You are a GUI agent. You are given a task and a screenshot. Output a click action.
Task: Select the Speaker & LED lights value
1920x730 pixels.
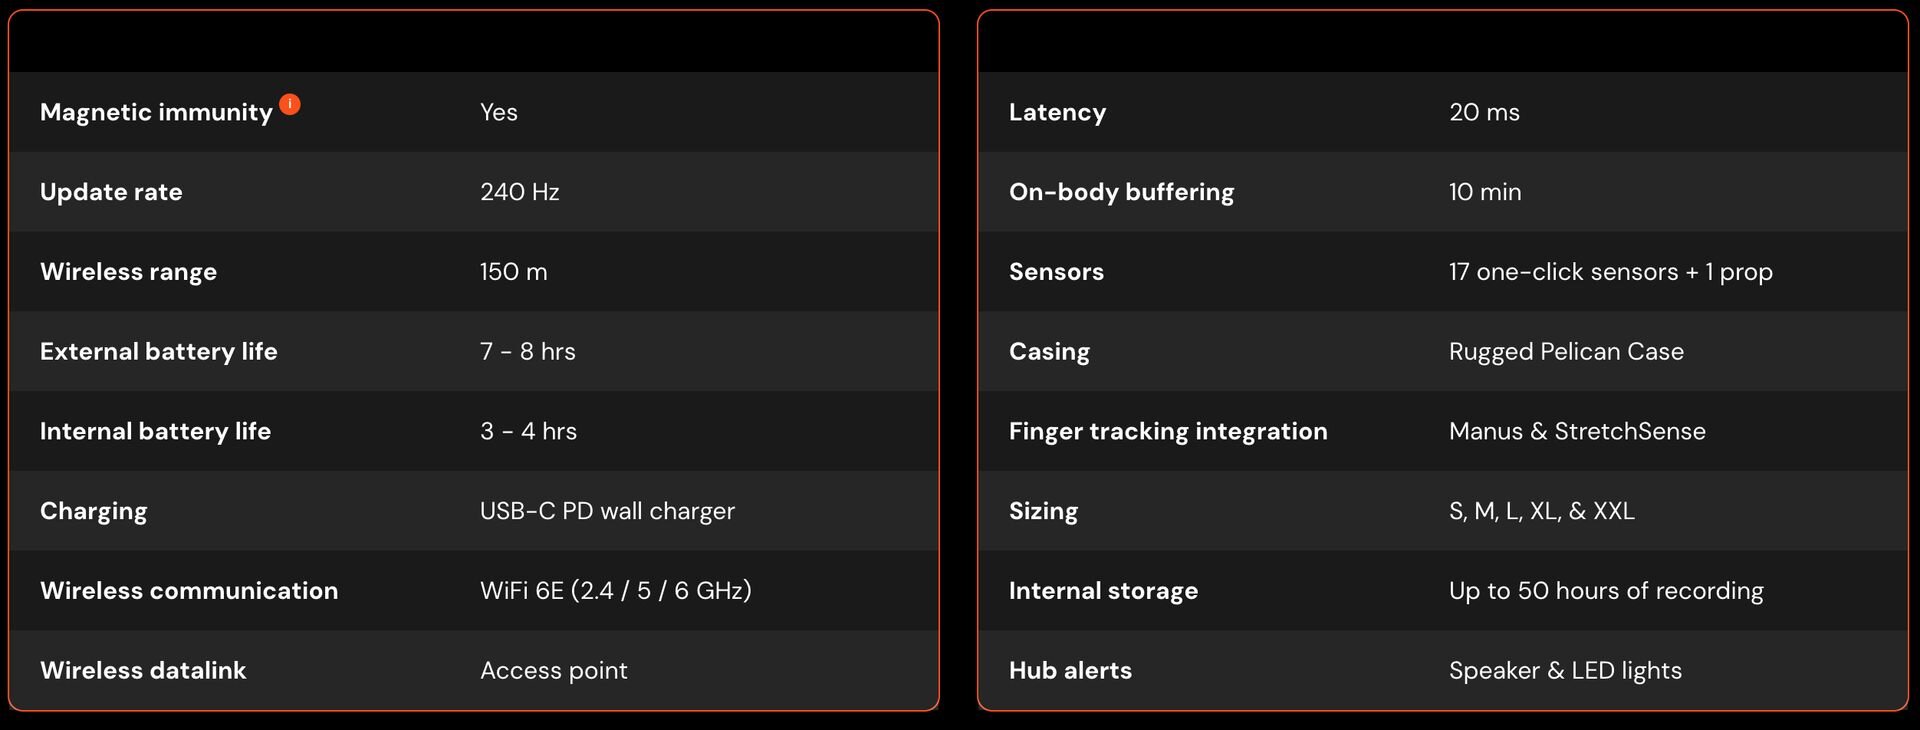(x=1565, y=671)
